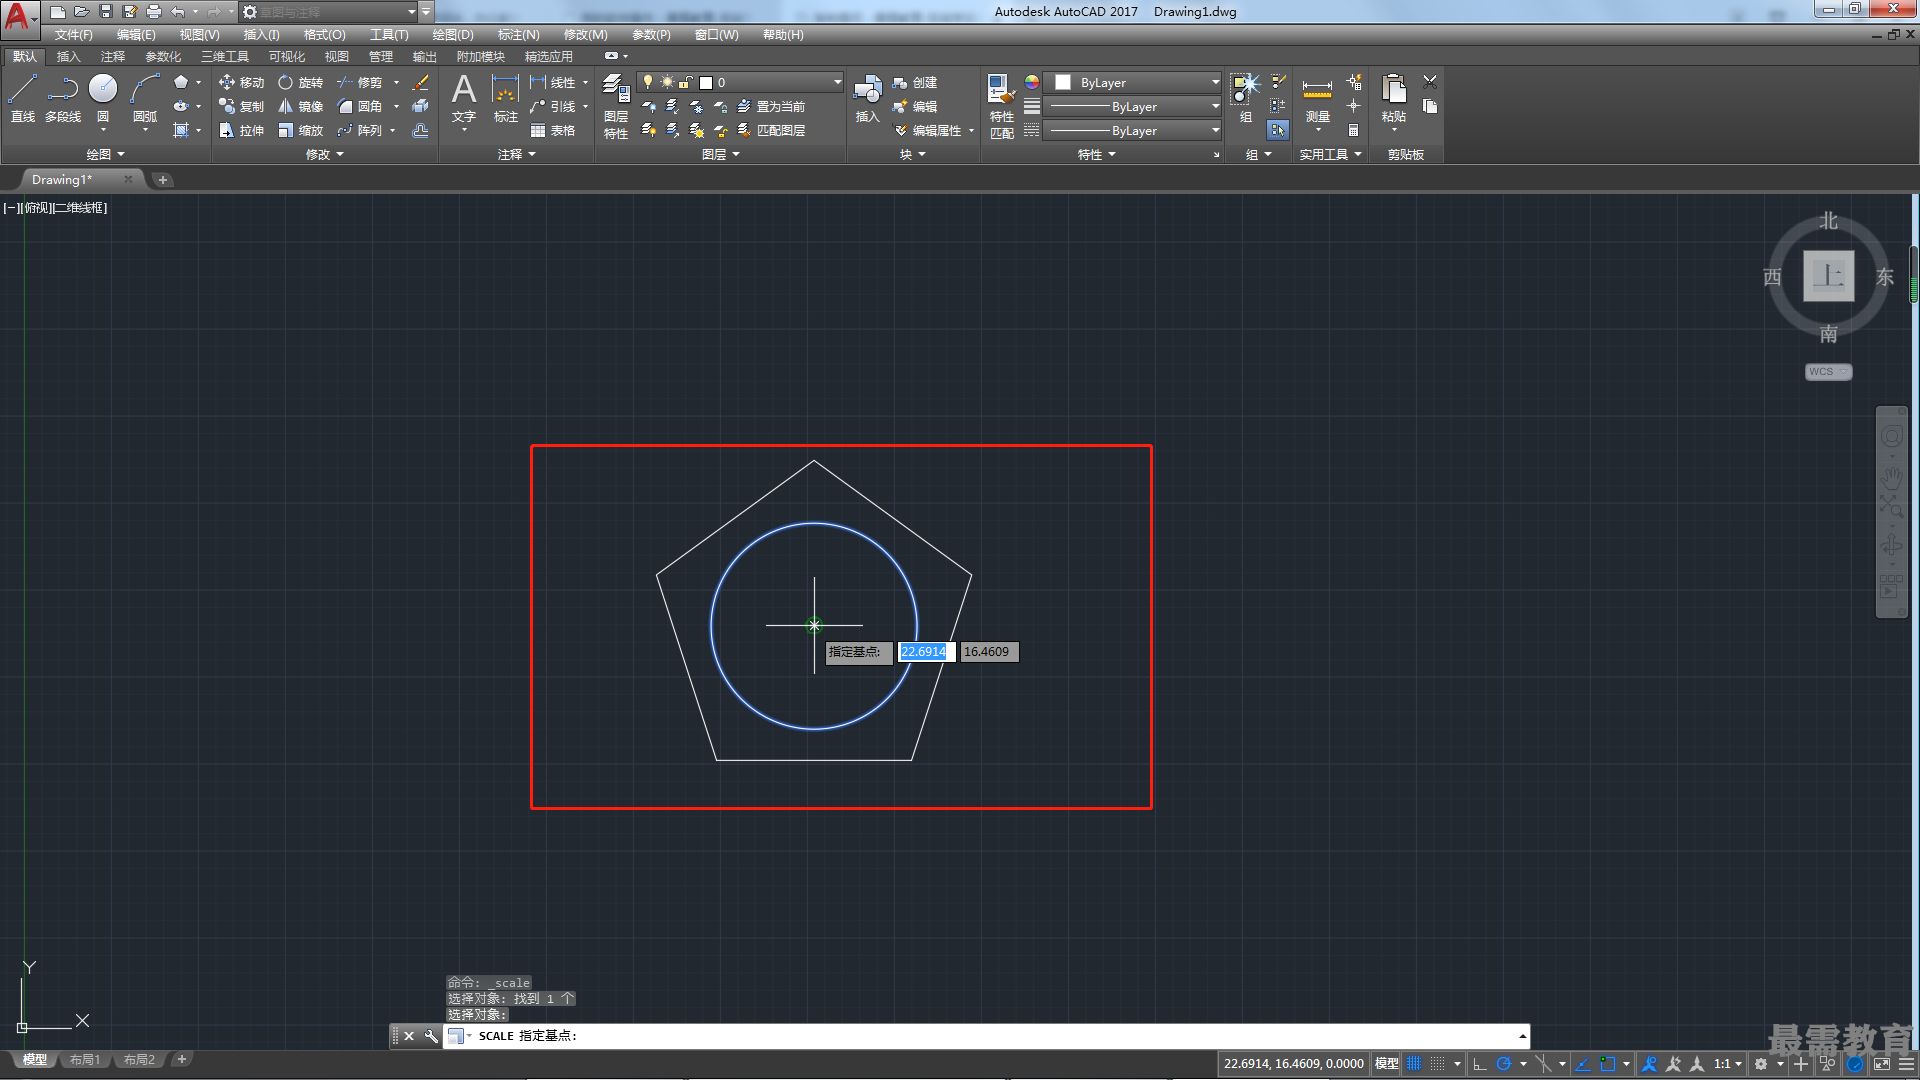Screen dimensions: 1920x1080
Task: Click the 表格 (Table) tool
Action: (x=553, y=130)
